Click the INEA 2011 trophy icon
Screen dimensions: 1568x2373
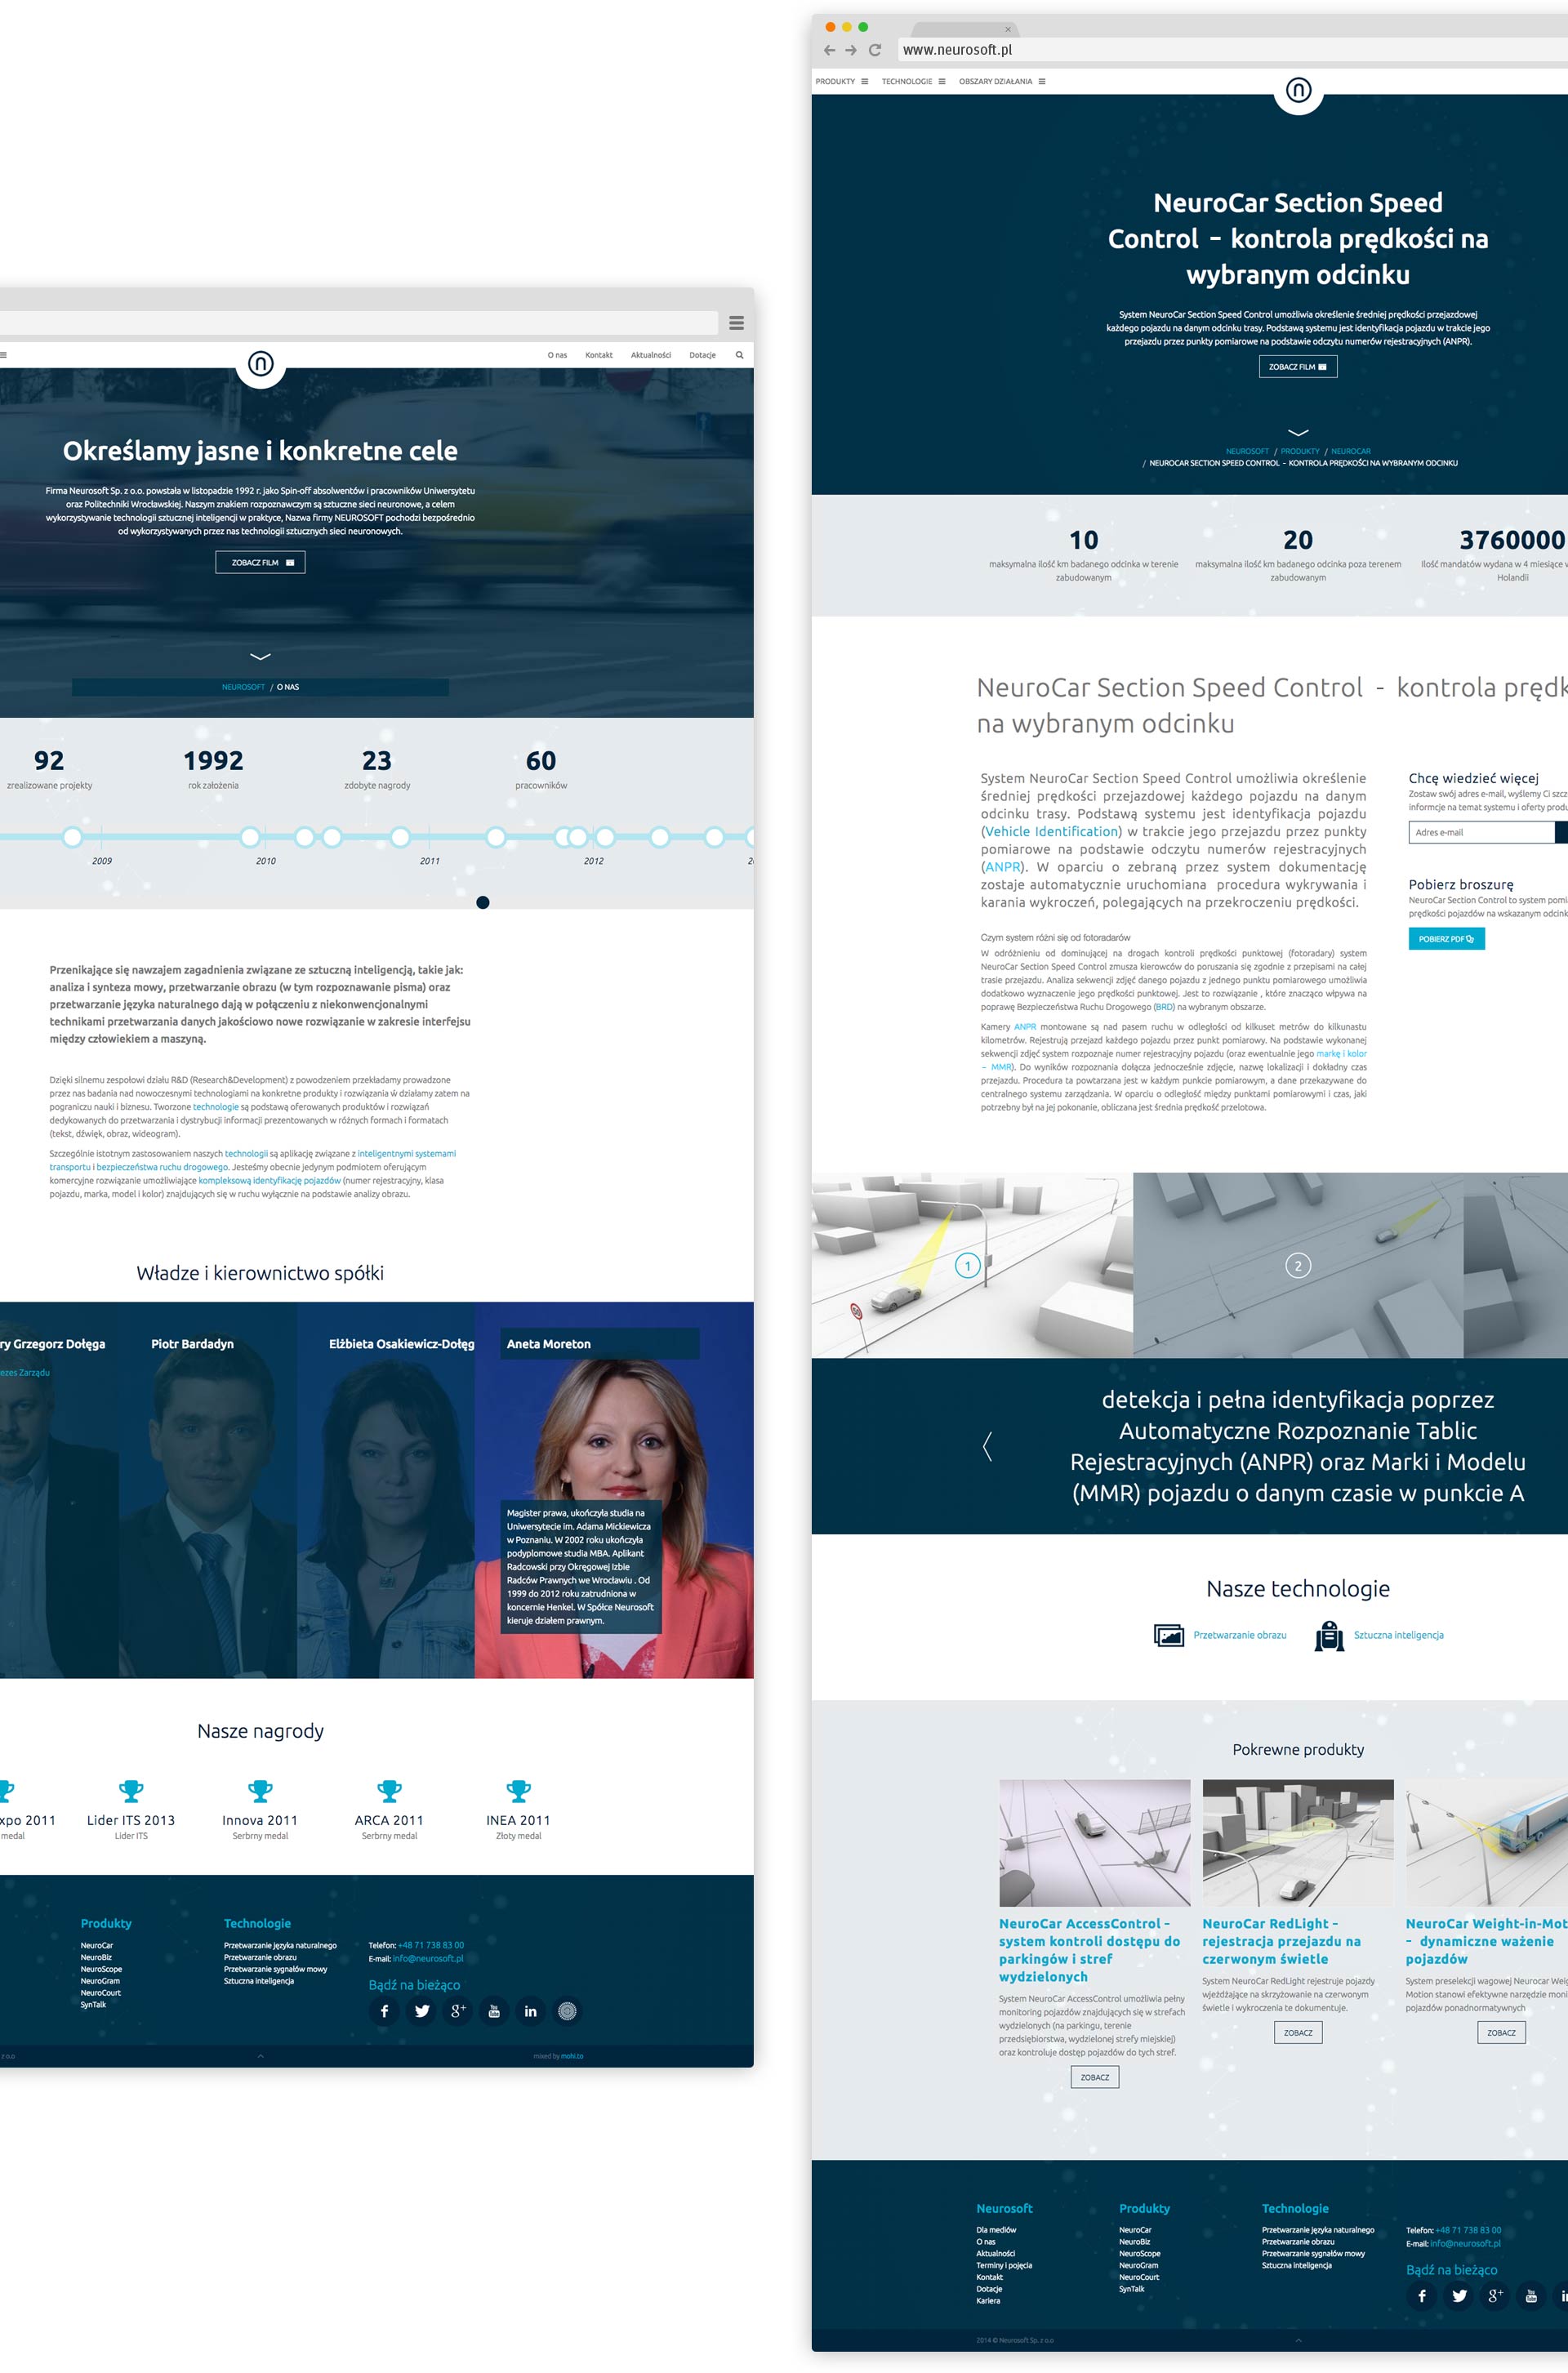click(518, 1790)
